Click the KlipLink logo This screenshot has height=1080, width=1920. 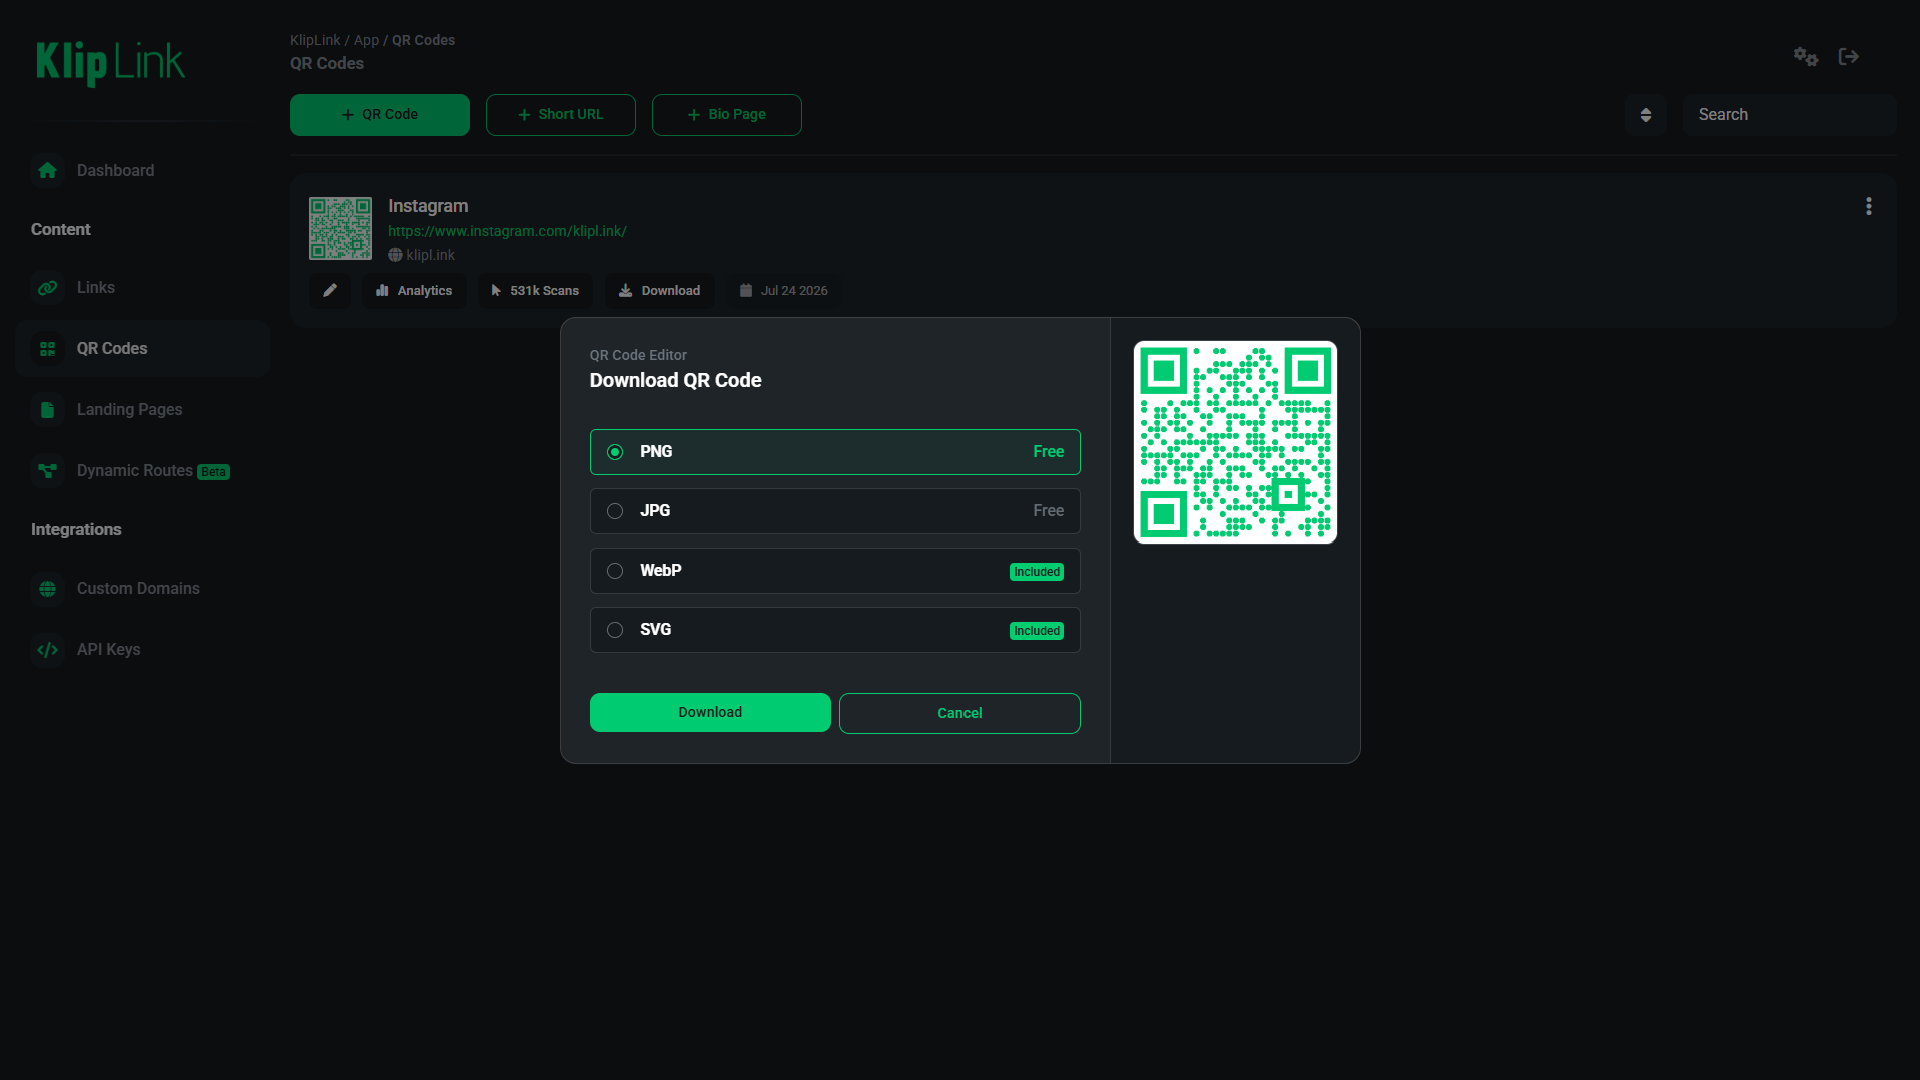110,63
